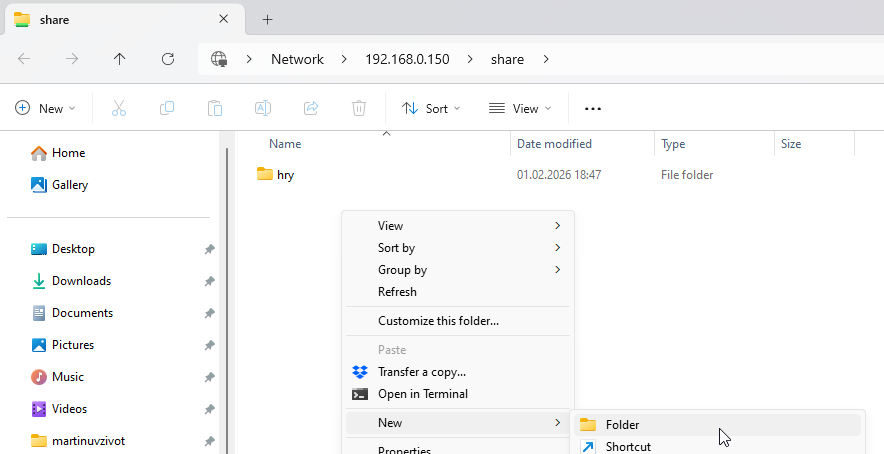884x454 pixels.
Task: Choose Refresh from the context menu
Action: 397,292
